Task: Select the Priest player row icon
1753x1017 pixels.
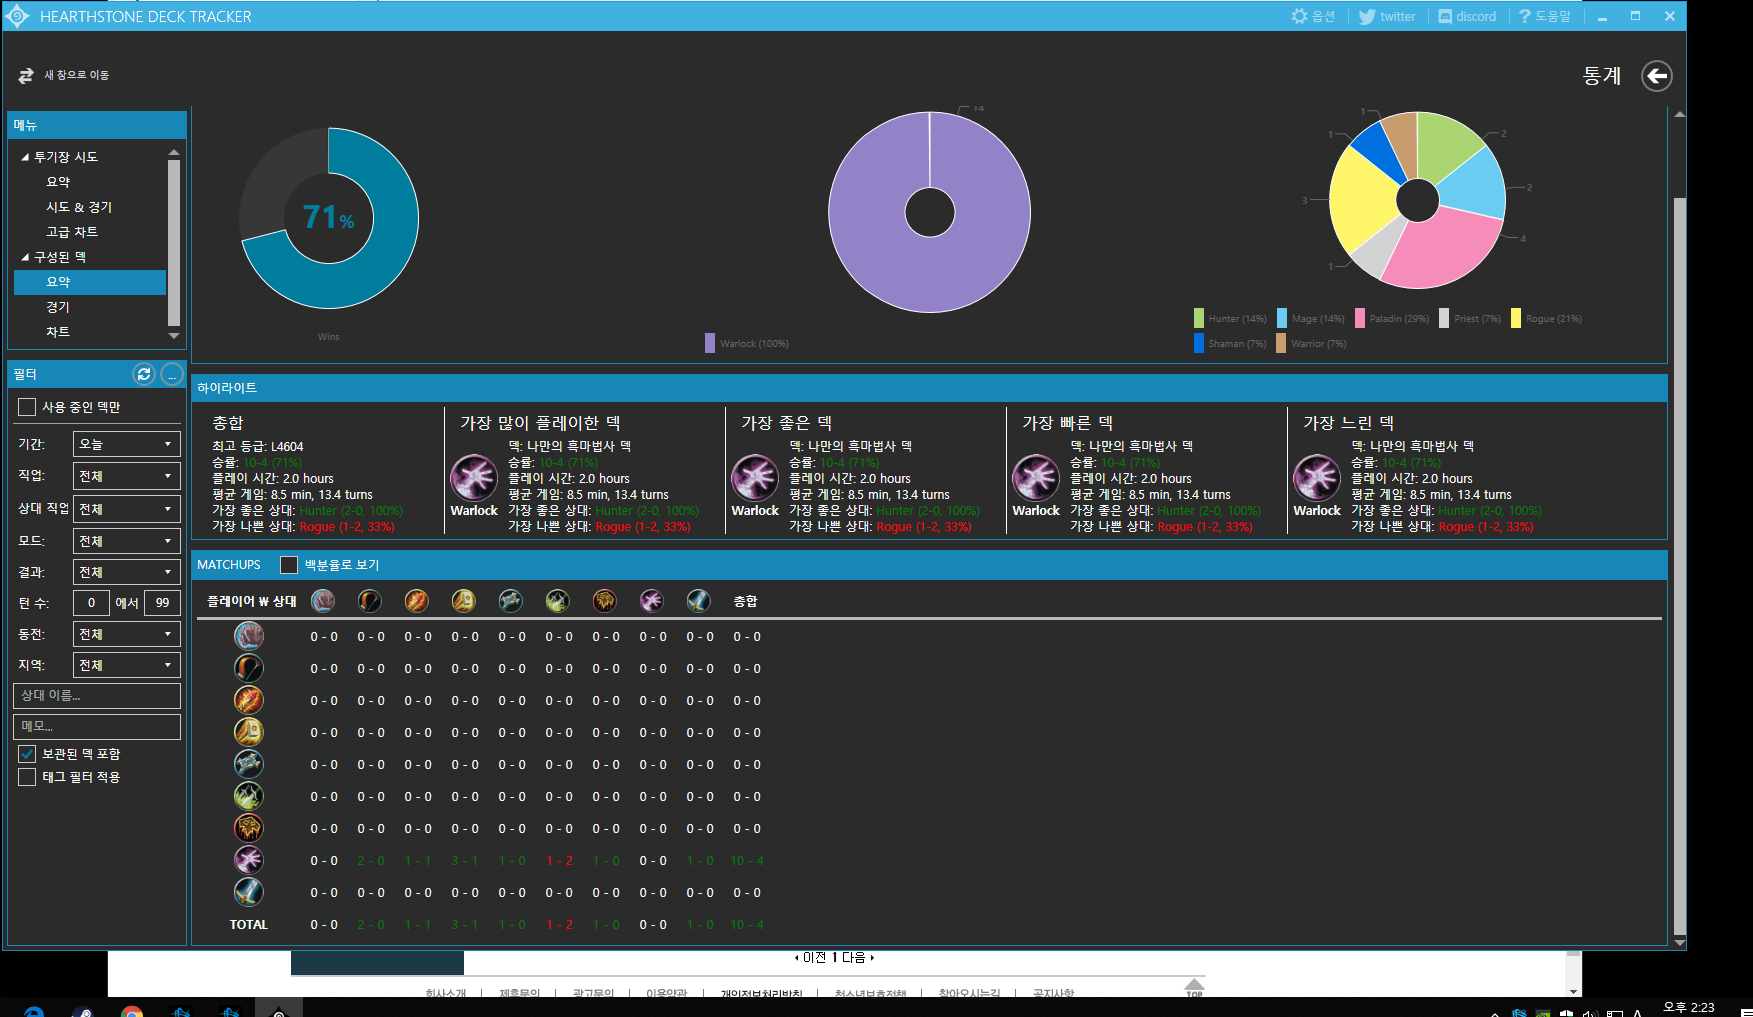Action: (x=249, y=764)
